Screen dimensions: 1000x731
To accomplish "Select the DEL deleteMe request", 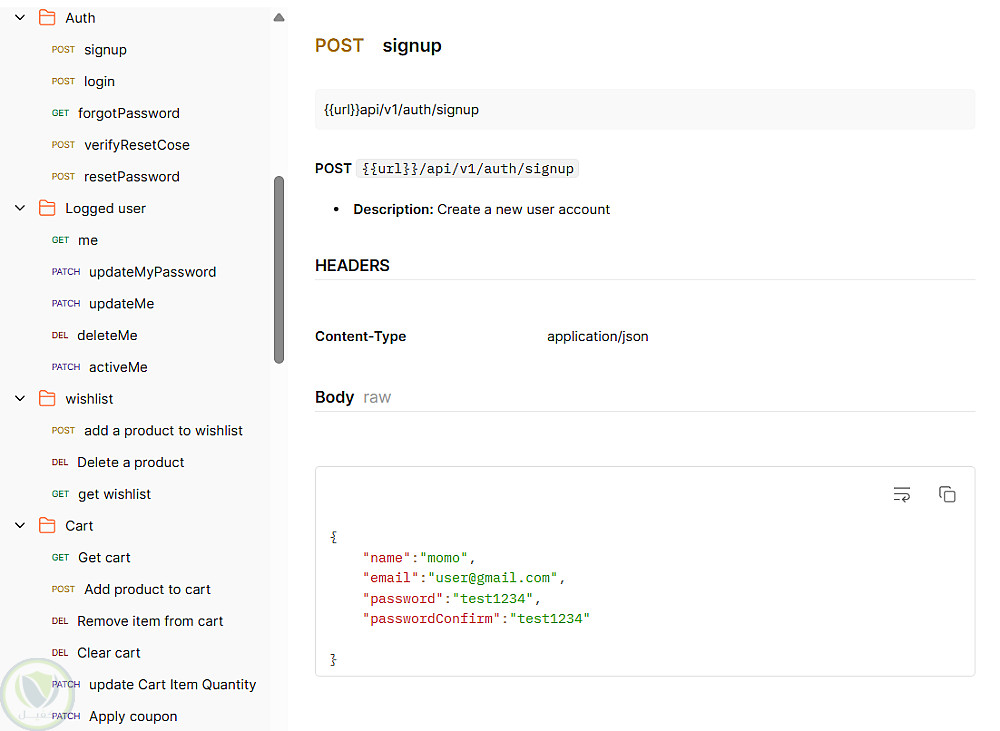I will 107,335.
